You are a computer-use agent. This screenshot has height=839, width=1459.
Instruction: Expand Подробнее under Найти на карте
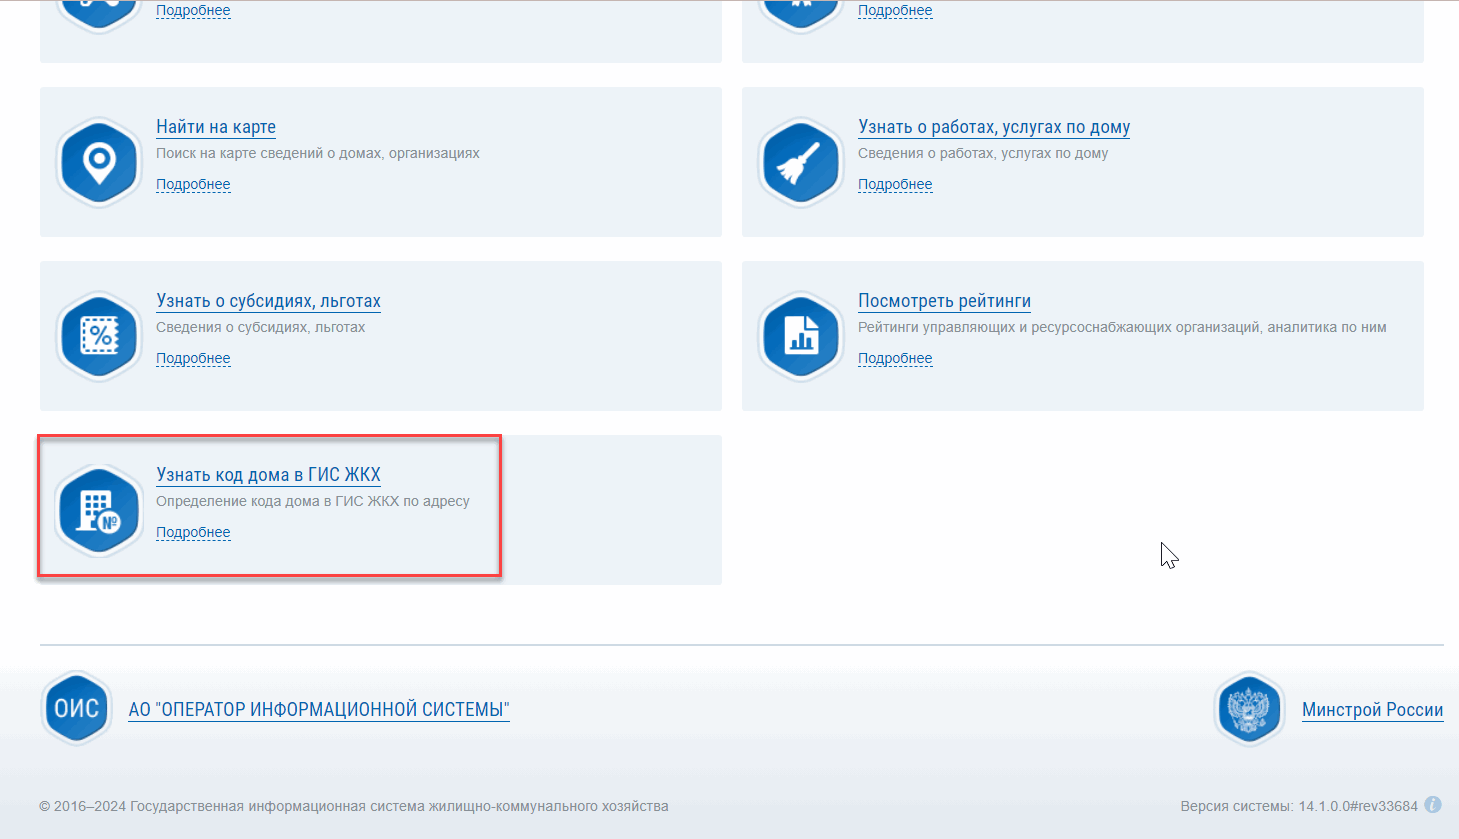click(x=193, y=184)
